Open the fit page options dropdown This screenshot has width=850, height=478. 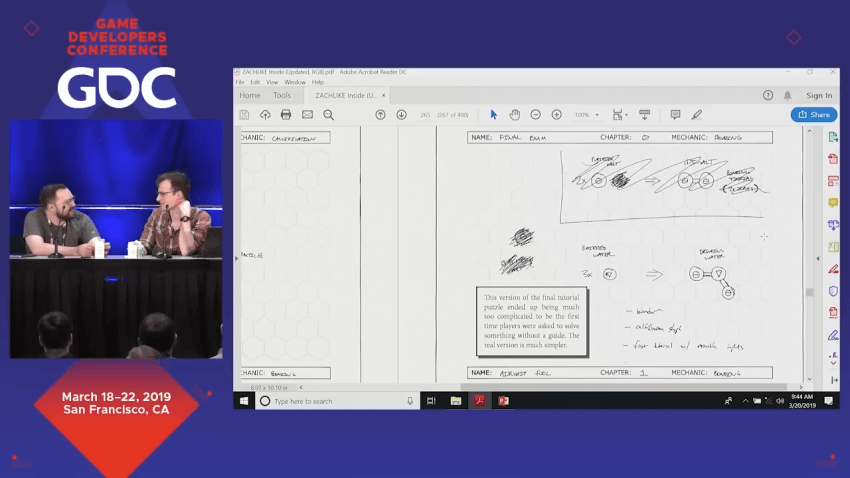(x=620, y=115)
